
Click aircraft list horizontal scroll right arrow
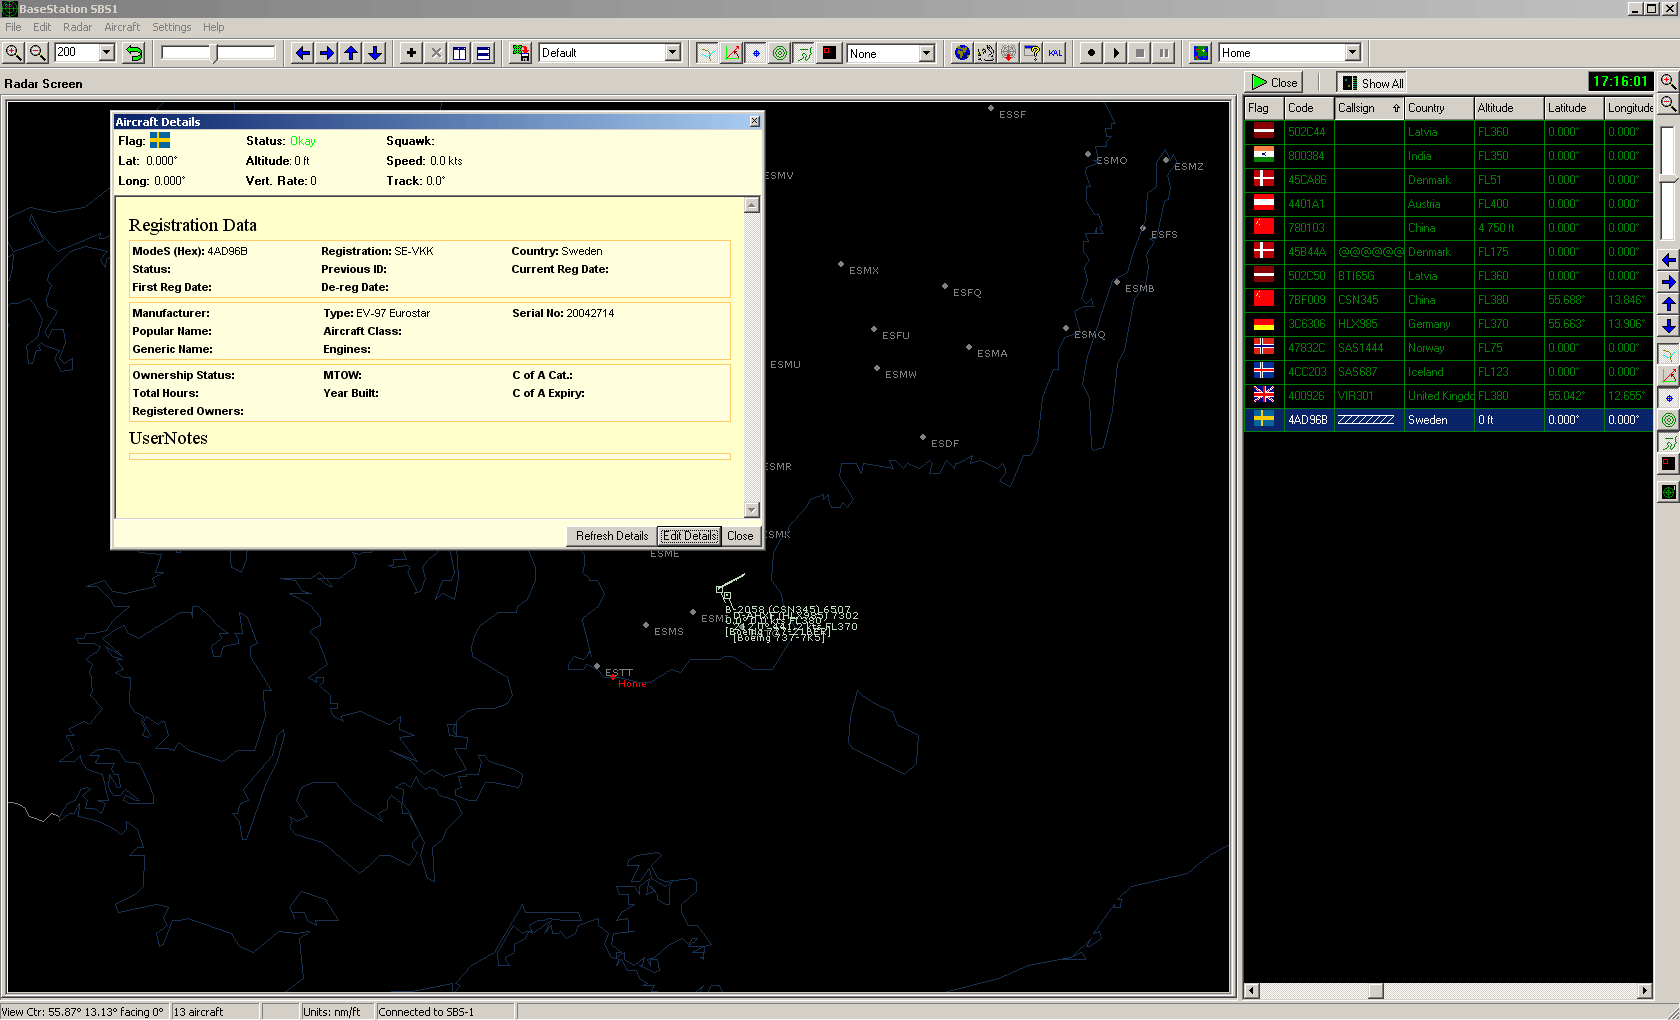tap(1645, 991)
